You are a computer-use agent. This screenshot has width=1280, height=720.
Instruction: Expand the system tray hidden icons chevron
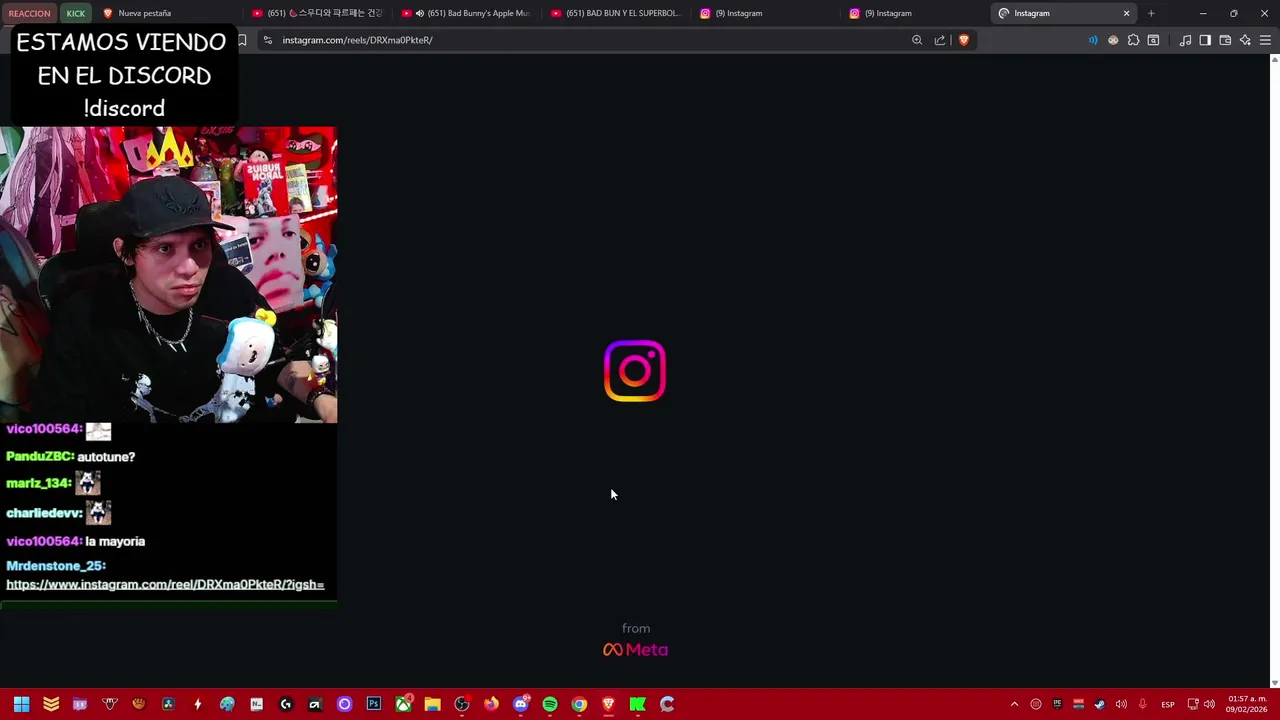1014,704
